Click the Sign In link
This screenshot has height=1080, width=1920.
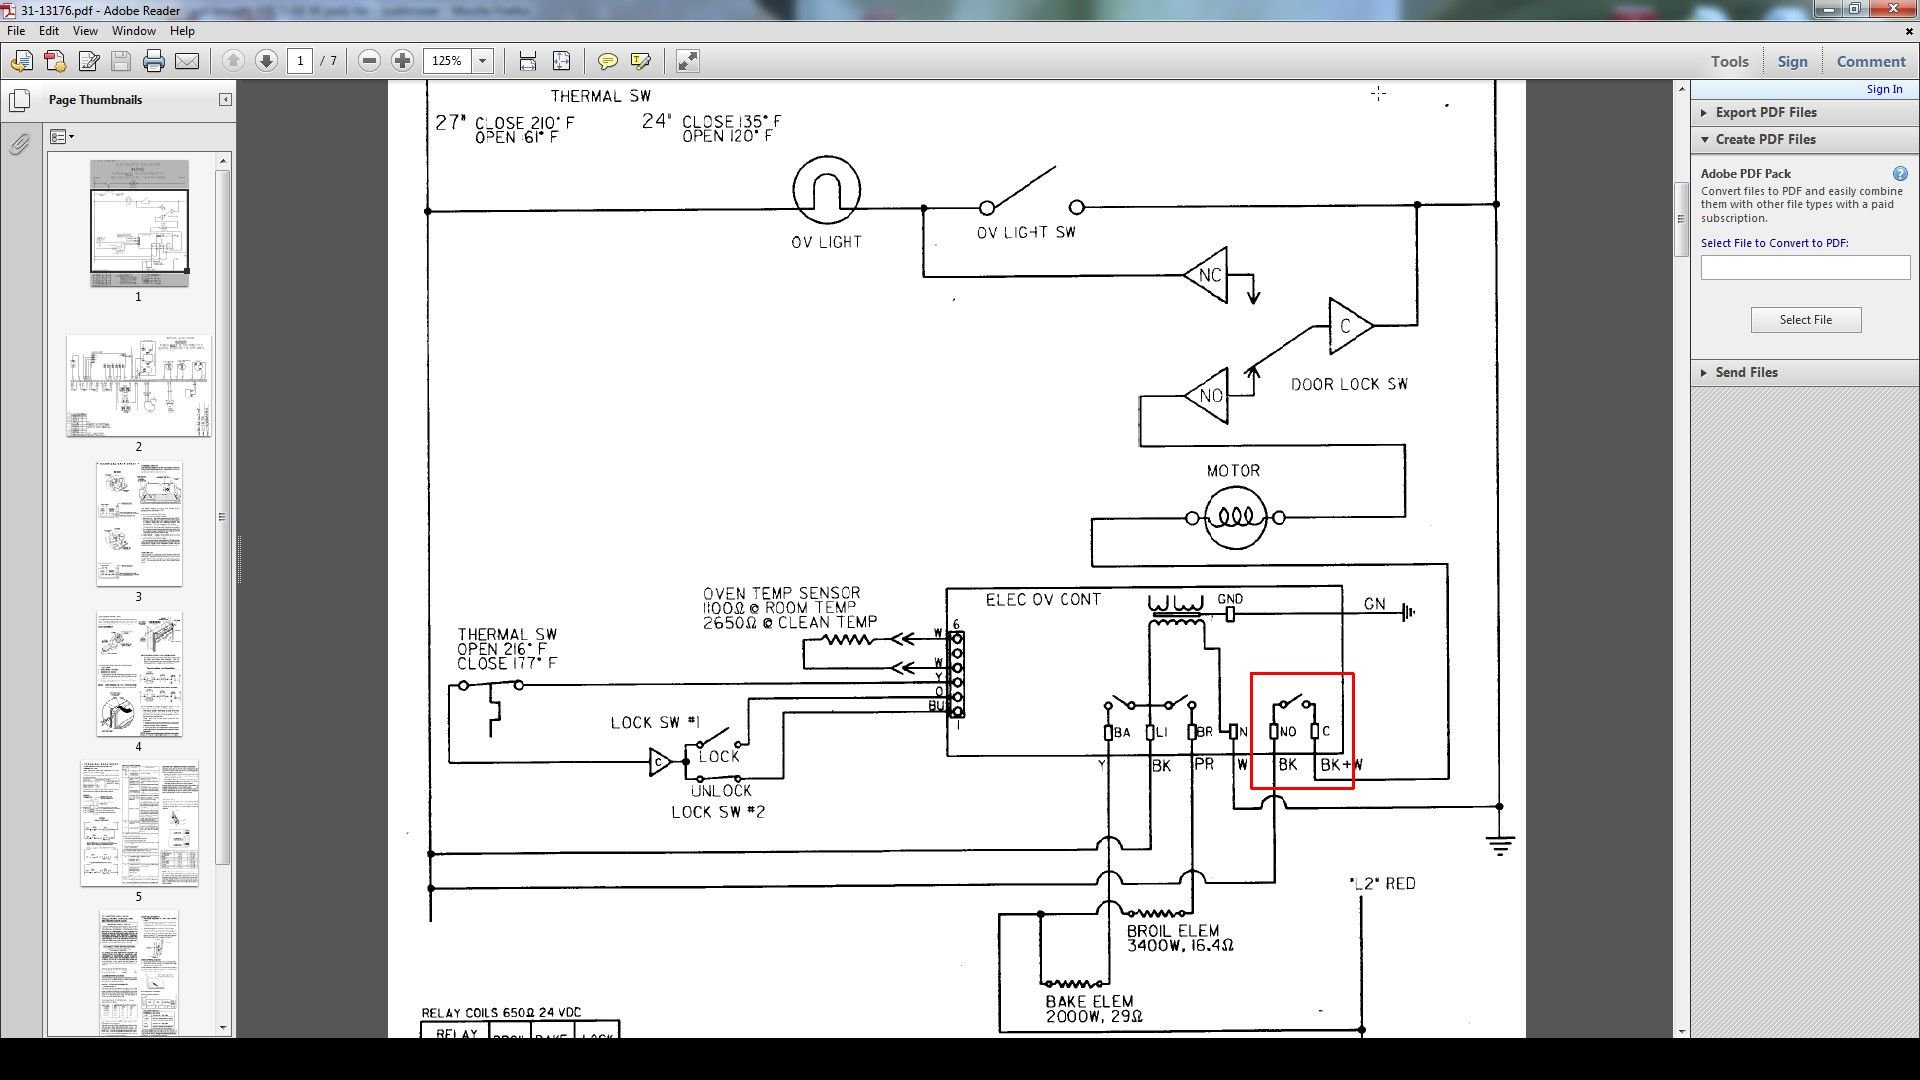pyautogui.click(x=1884, y=89)
